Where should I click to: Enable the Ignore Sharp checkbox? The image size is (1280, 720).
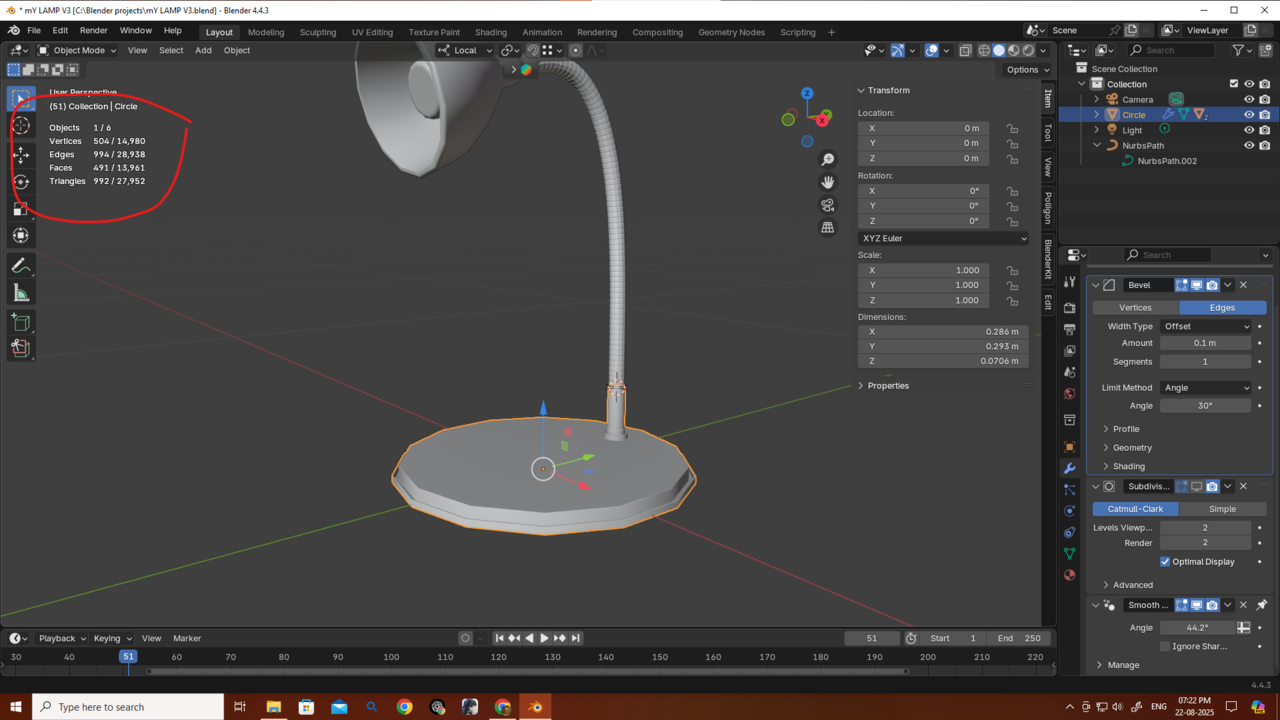point(1165,646)
